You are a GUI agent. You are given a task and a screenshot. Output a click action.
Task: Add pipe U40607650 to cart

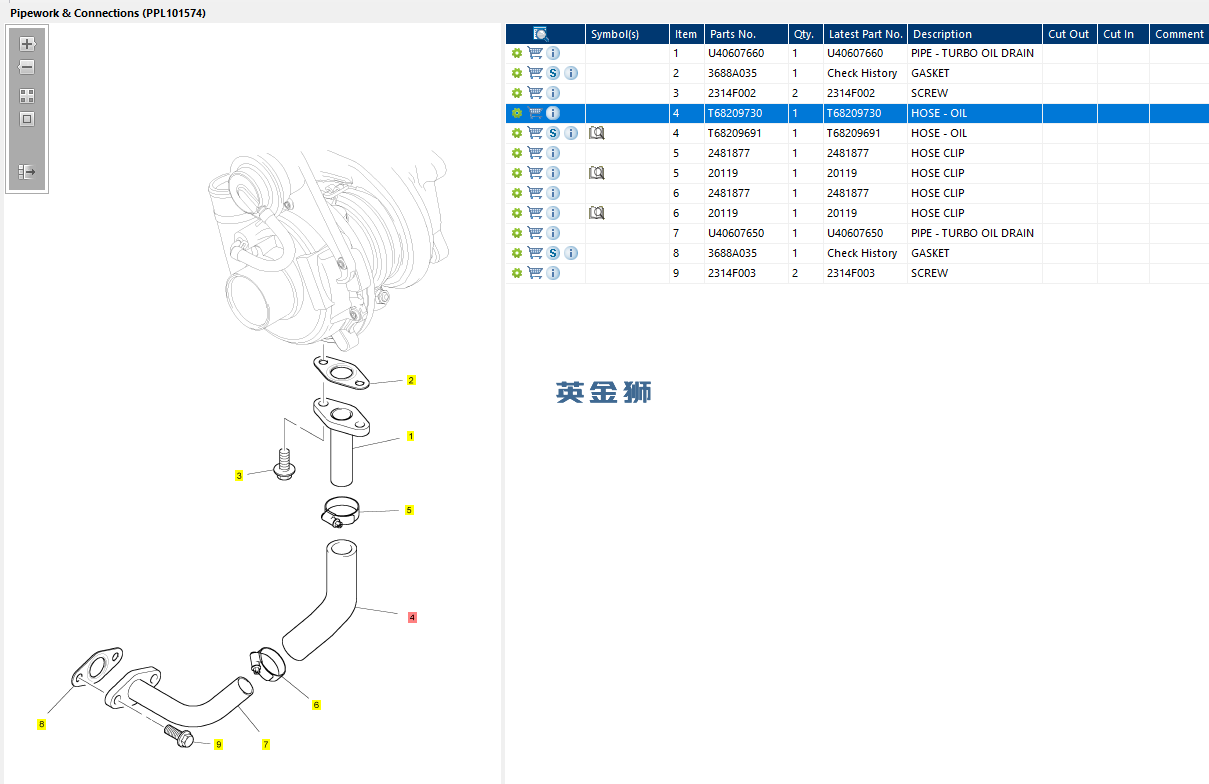(535, 233)
